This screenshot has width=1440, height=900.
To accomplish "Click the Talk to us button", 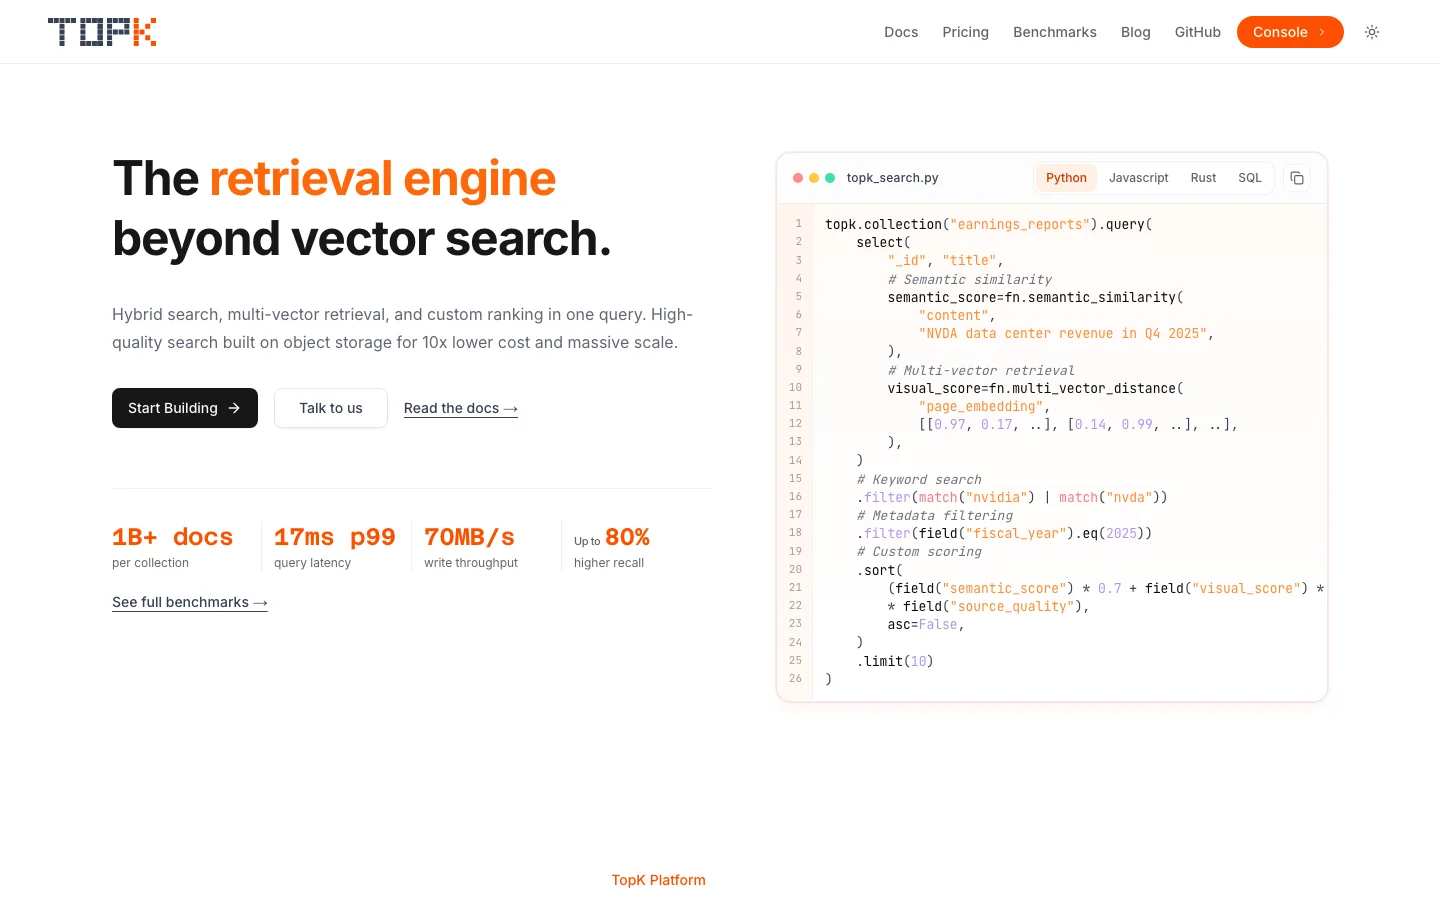I will 331,408.
